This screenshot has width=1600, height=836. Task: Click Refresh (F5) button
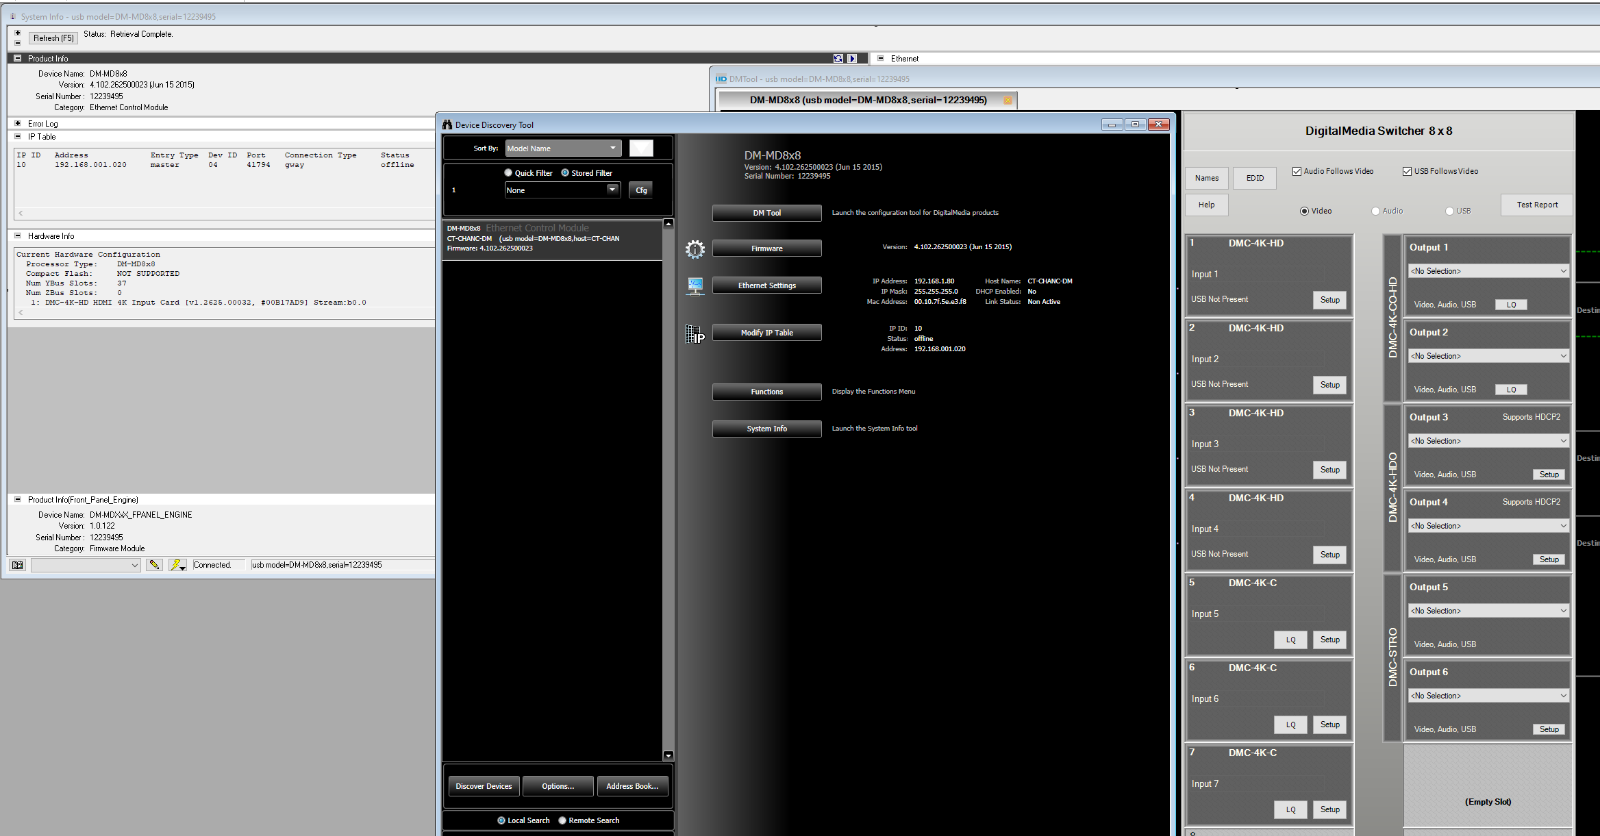click(53, 38)
